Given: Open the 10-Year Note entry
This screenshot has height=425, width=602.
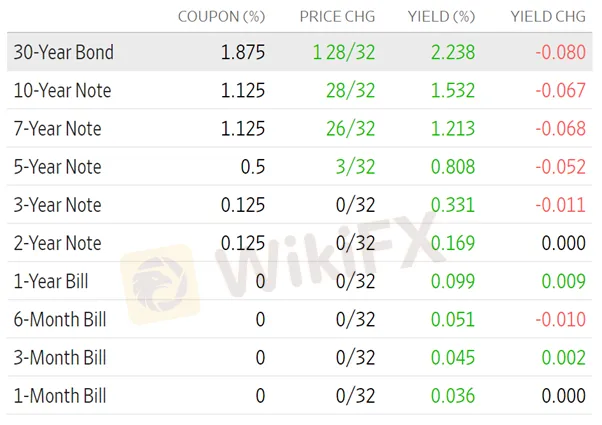Looking at the screenshot, I should point(63,90).
